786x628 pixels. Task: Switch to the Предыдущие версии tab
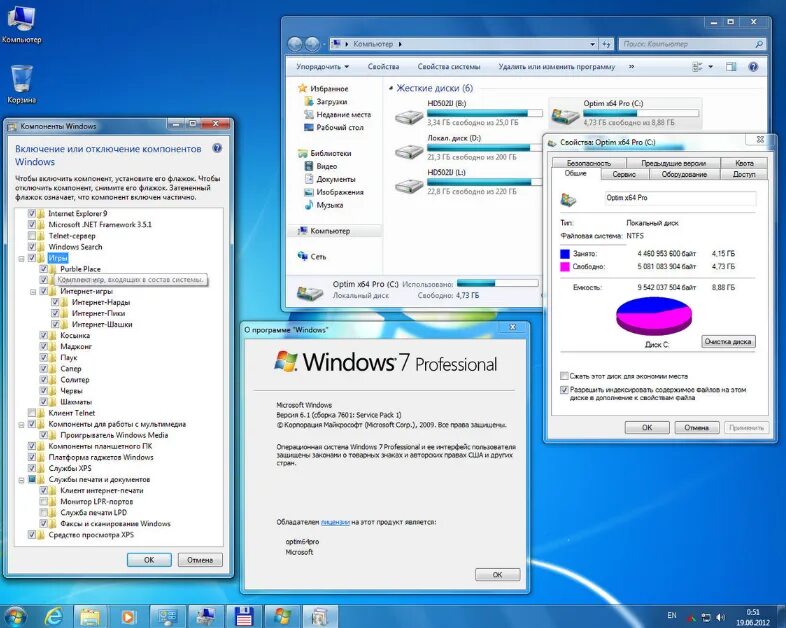coord(673,163)
